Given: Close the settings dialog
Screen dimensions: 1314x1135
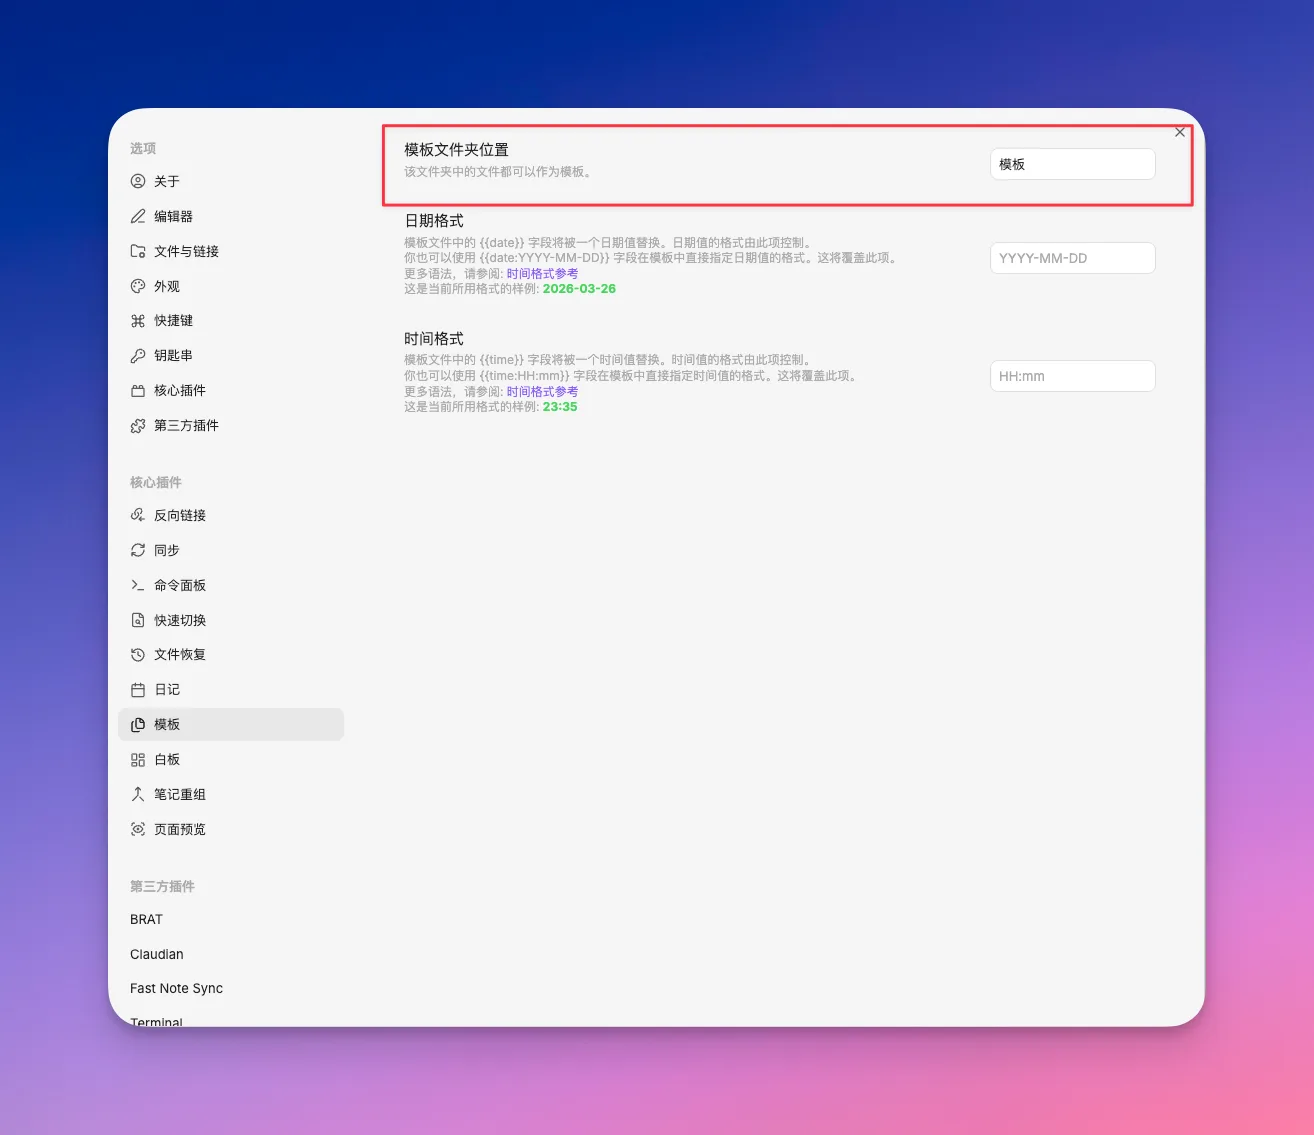Looking at the screenshot, I should pyautogui.click(x=1180, y=132).
